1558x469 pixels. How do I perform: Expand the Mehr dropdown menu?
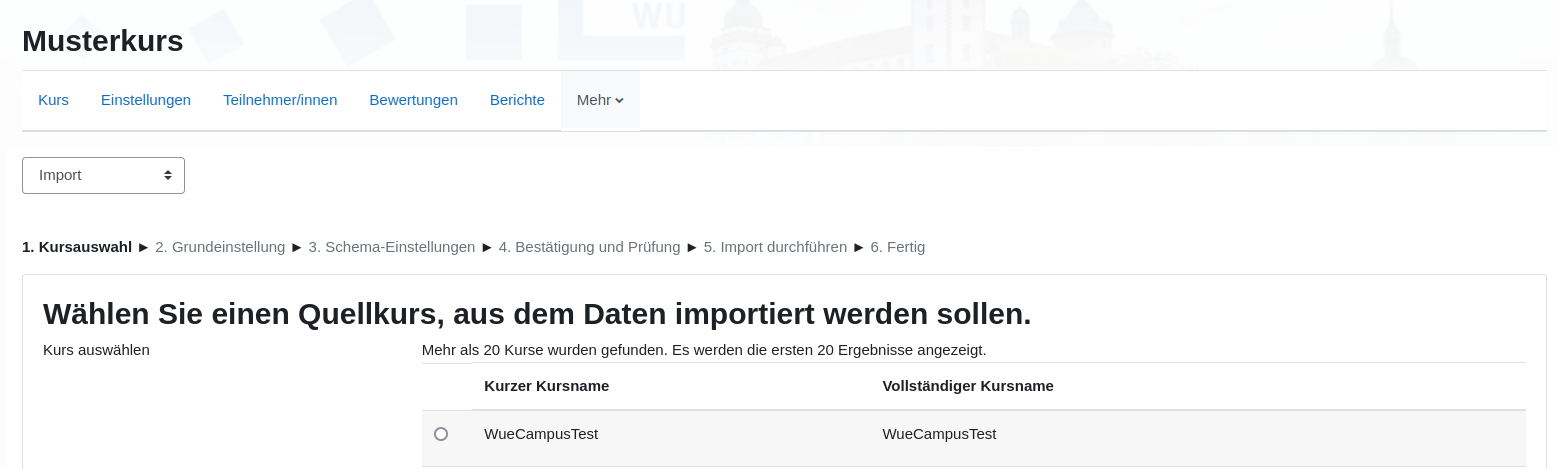[x=600, y=100]
